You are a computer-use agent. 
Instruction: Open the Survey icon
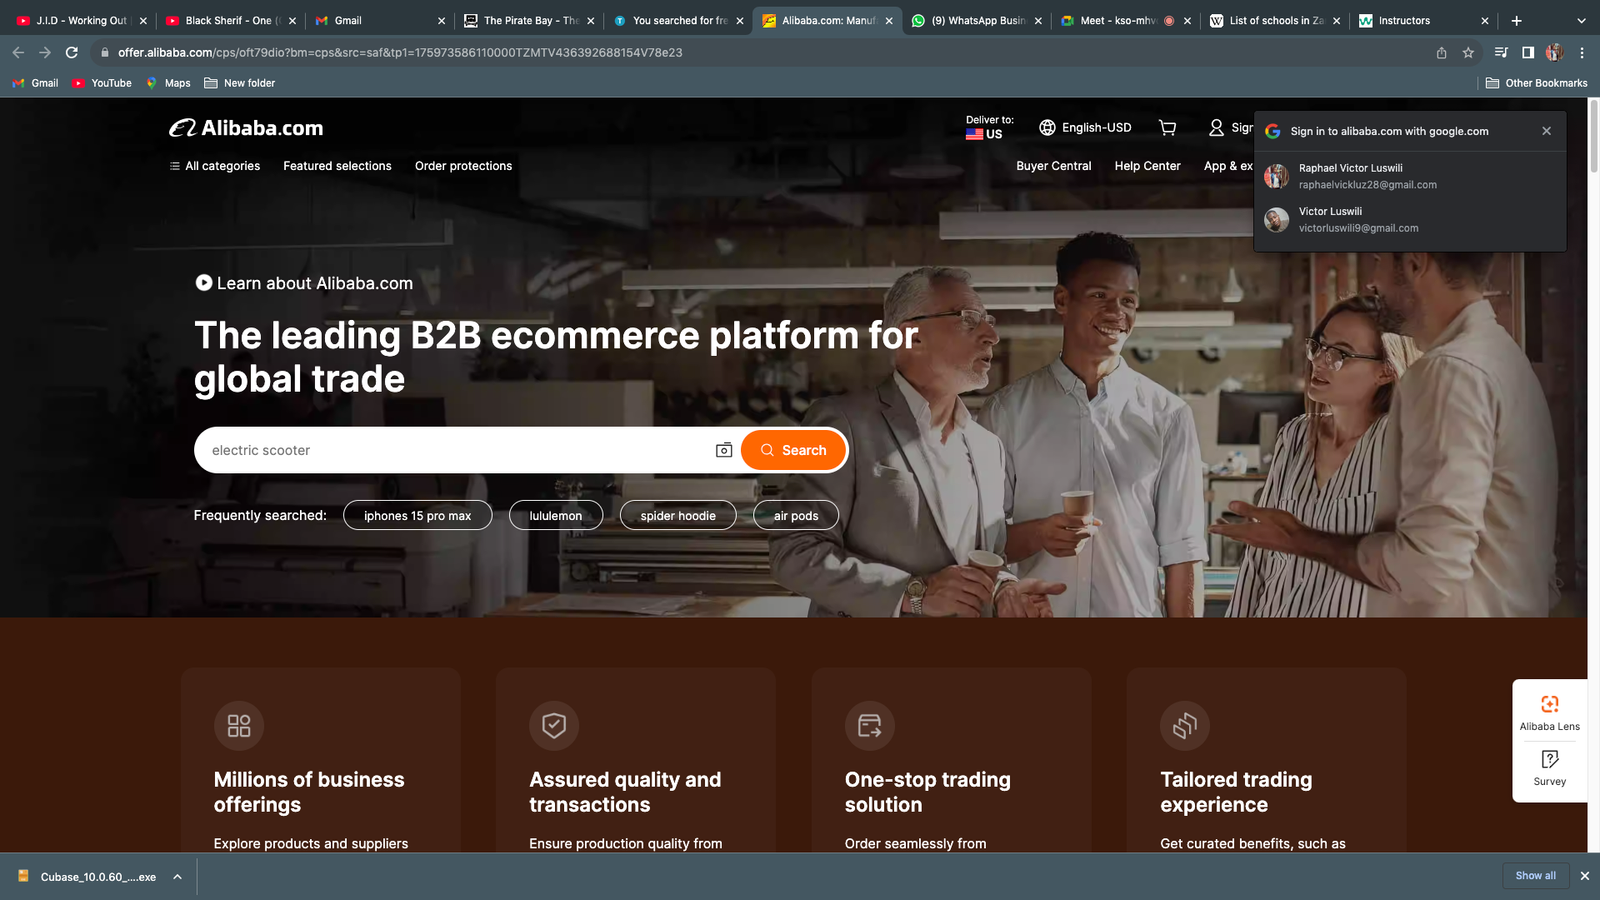(1549, 760)
